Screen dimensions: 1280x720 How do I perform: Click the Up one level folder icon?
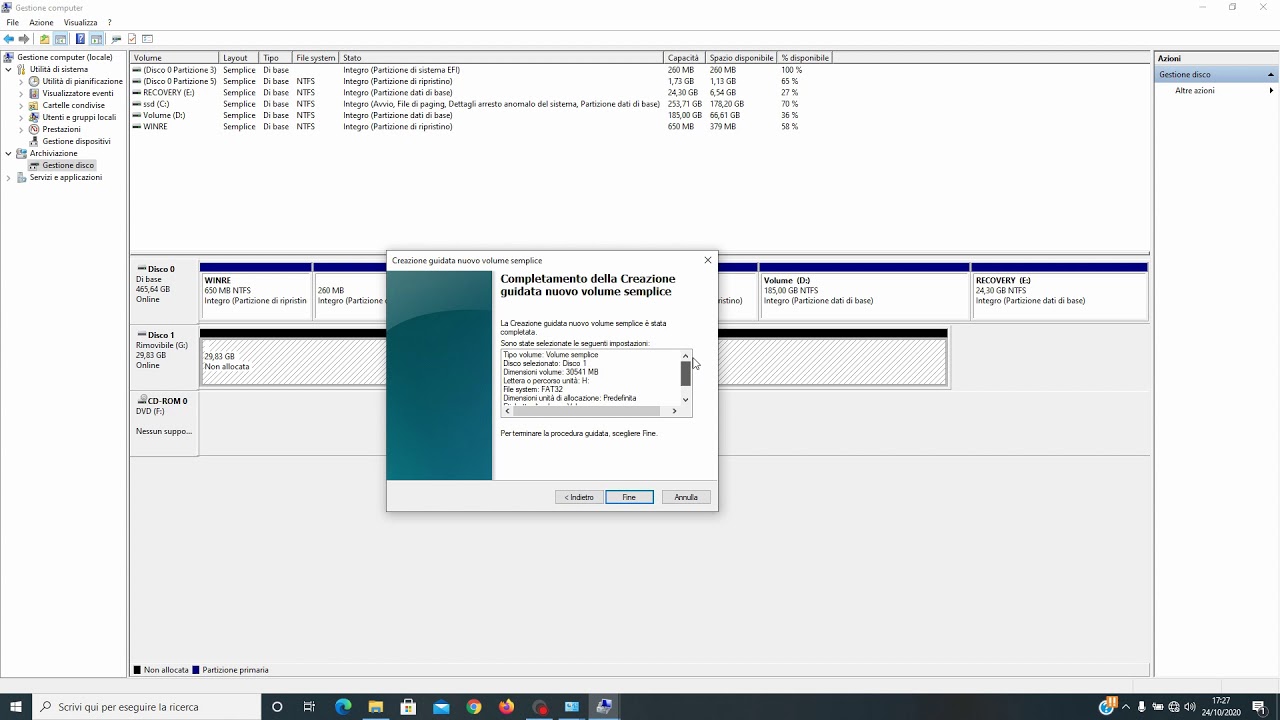coord(44,39)
